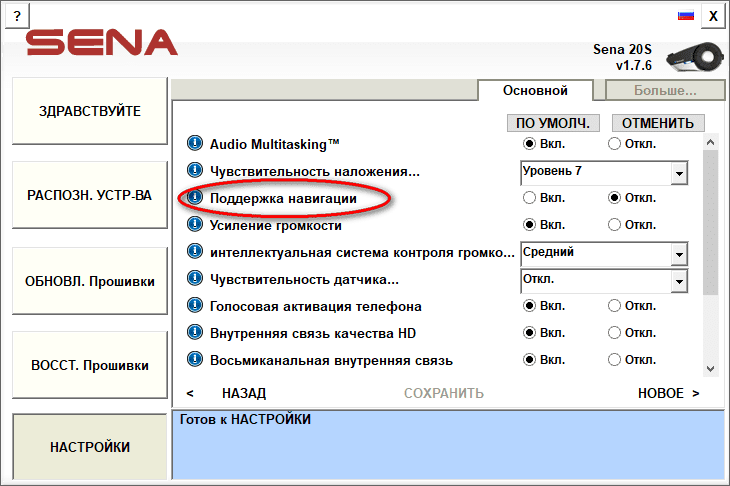Click info icon next to Поддержка навигации
Screen dimensions: 730x486
pos(195,198)
